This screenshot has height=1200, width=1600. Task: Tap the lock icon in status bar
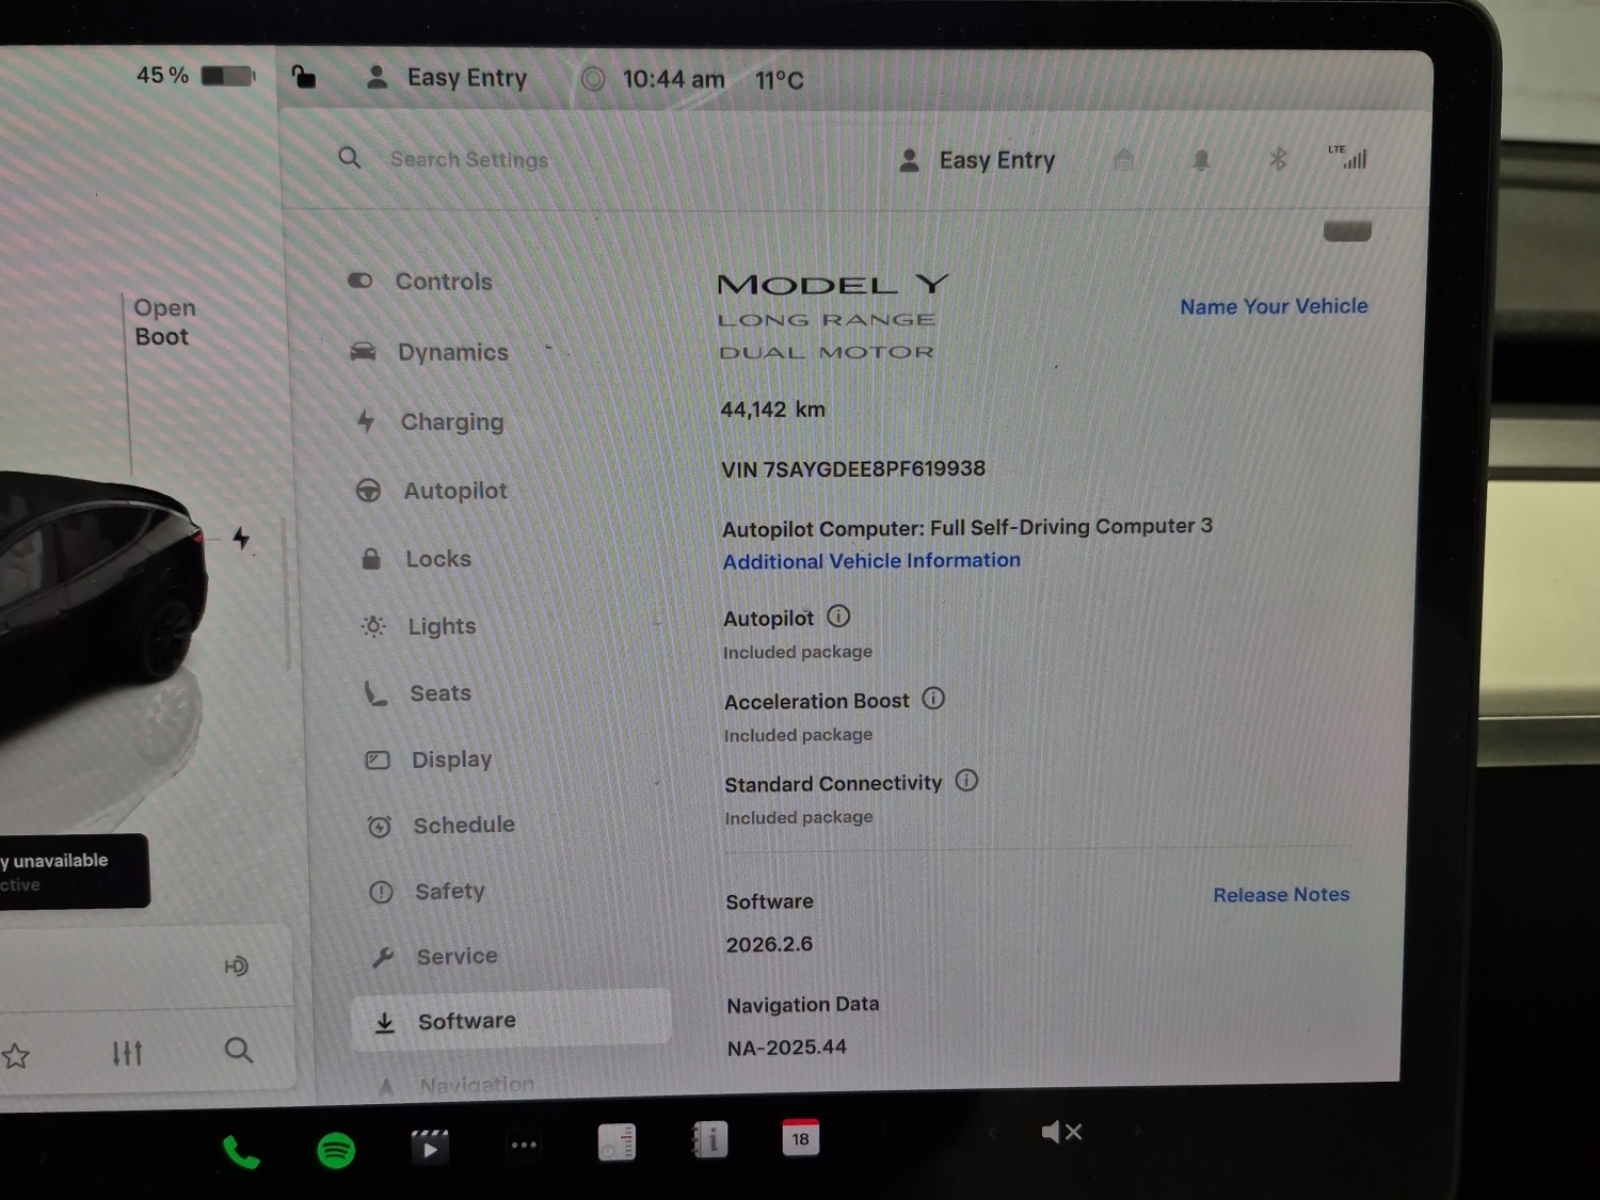pyautogui.click(x=303, y=77)
